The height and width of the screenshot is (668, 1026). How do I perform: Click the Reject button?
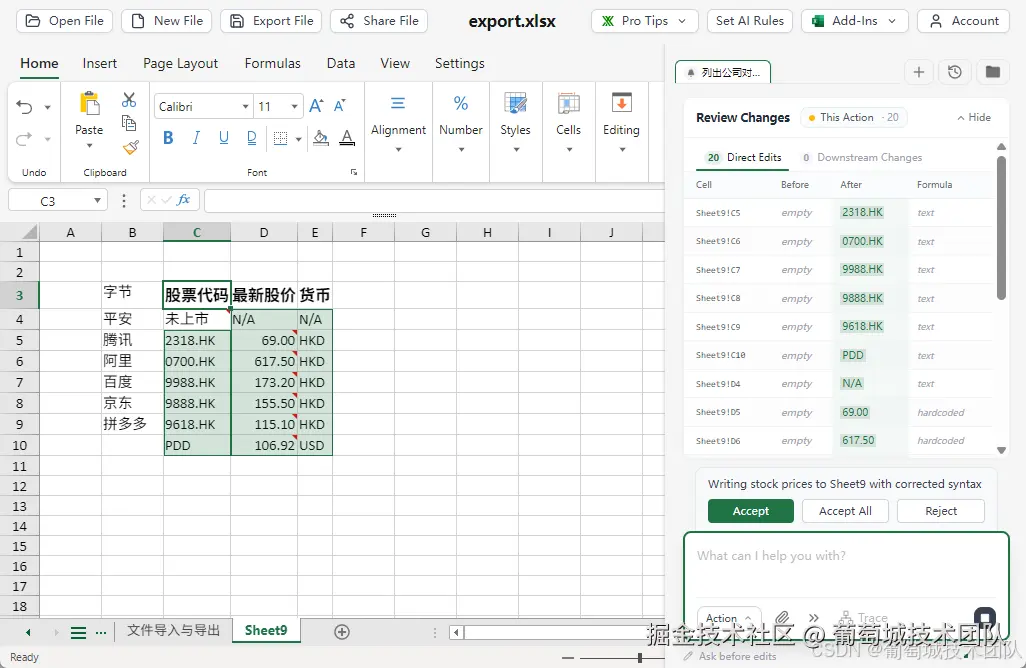coord(941,511)
